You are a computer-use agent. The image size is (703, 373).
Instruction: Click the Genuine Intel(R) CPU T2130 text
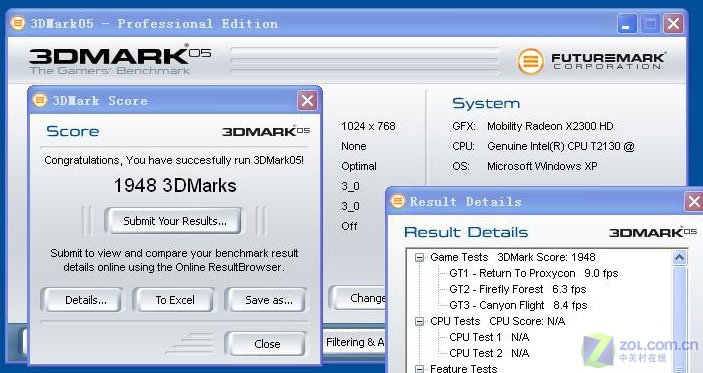click(561, 146)
